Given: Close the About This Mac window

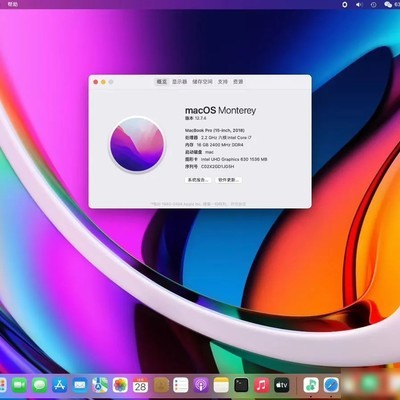Looking at the screenshot, I should pos(96,82).
